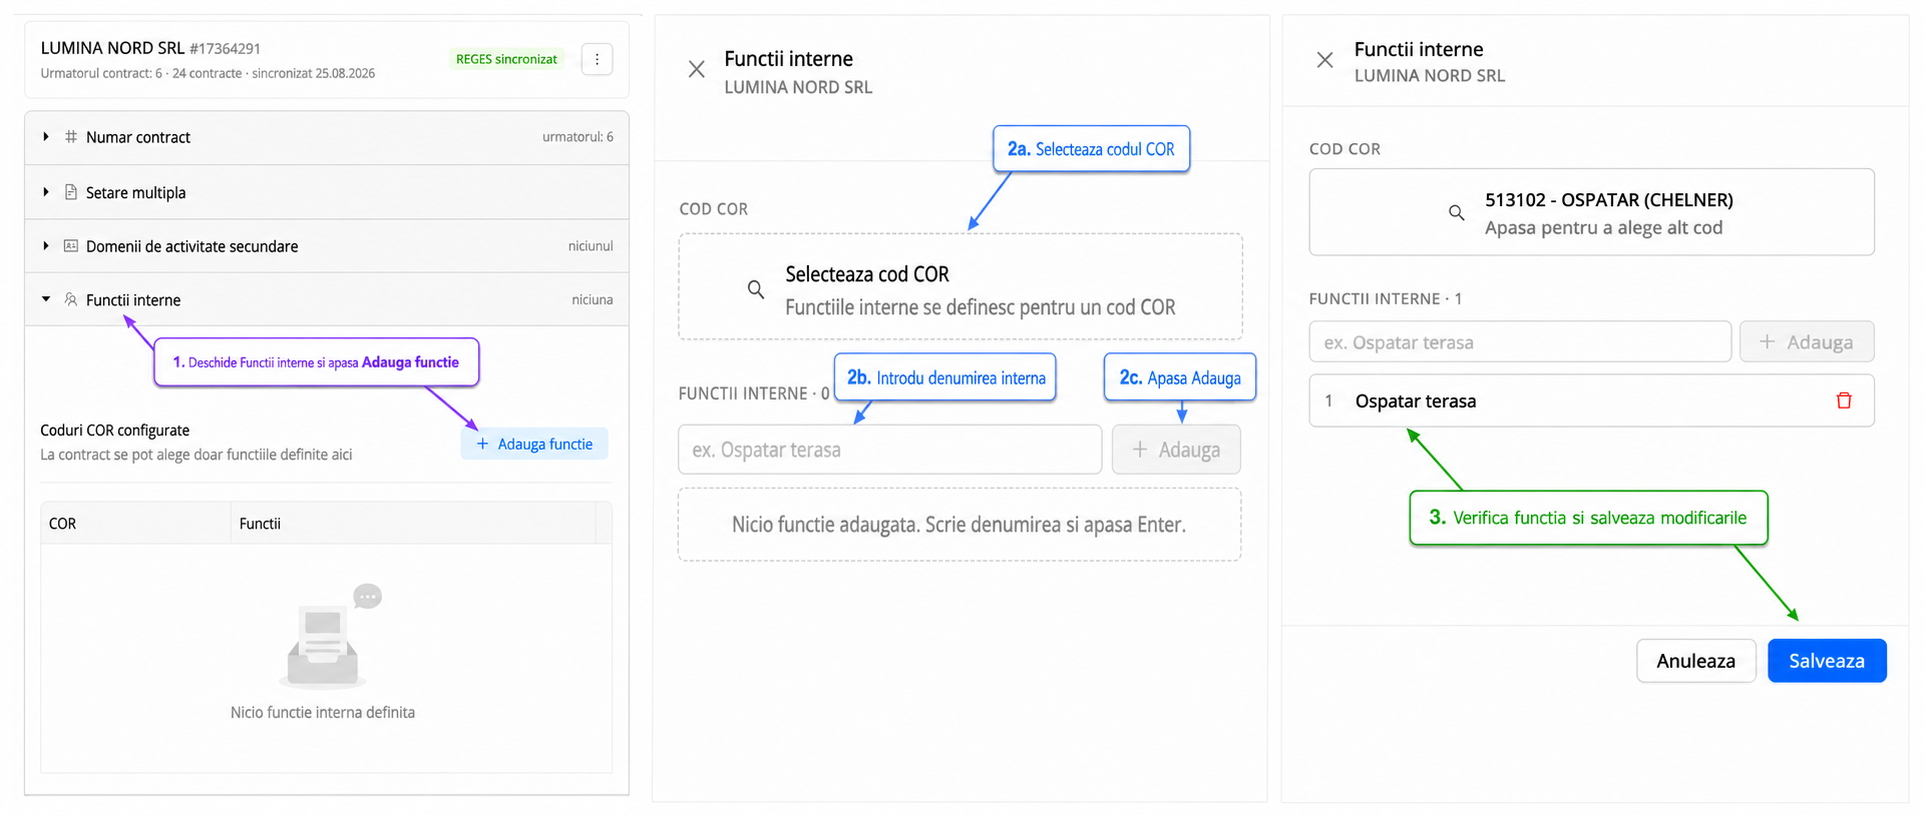Close the right Functii interne panel
The image size is (1925, 817).
tap(1325, 60)
